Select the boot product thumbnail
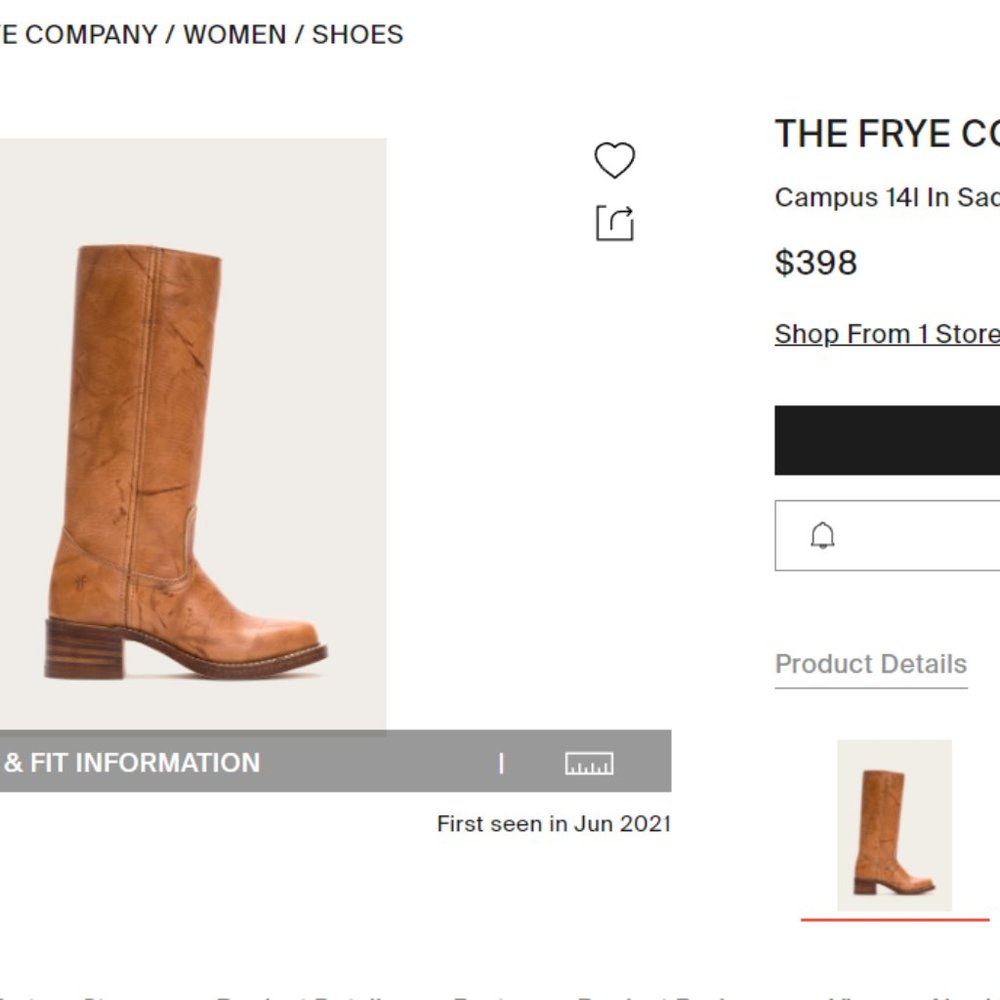The image size is (1000, 1000). tap(895, 823)
